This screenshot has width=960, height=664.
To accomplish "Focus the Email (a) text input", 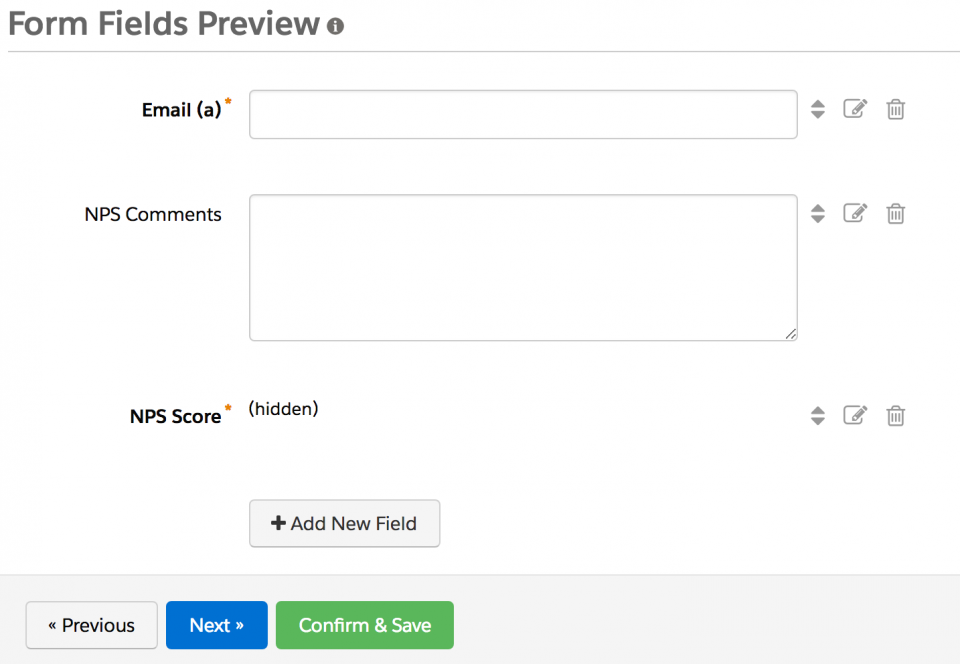I will coord(523,114).
